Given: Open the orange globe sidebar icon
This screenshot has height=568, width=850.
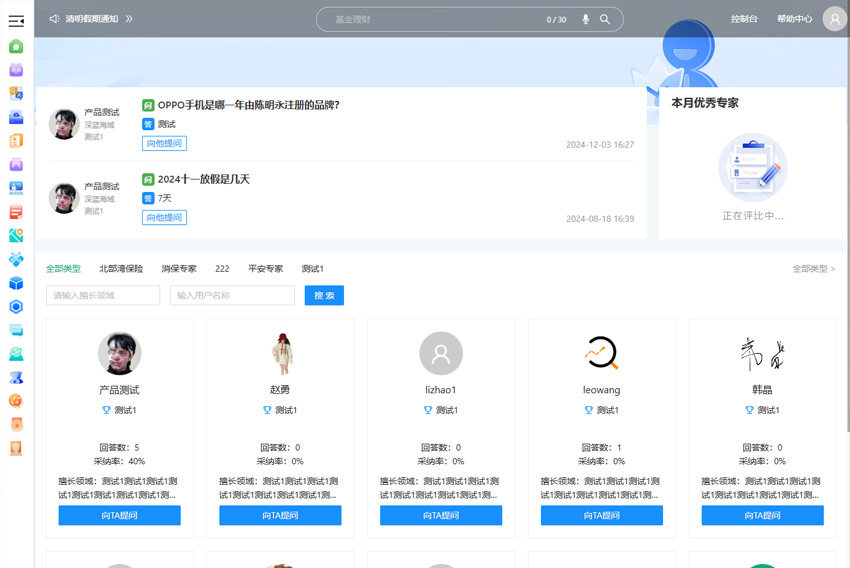Looking at the screenshot, I should tap(16, 401).
